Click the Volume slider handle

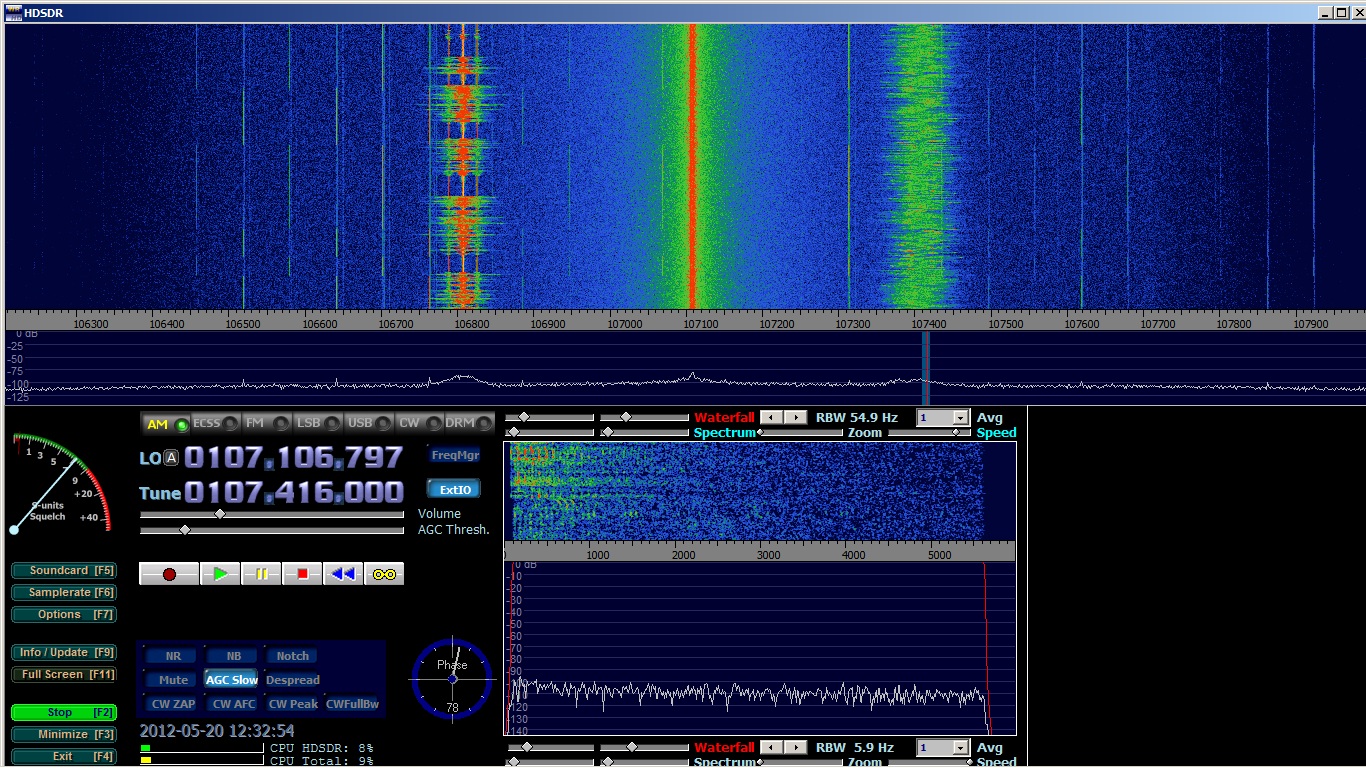(x=220, y=514)
